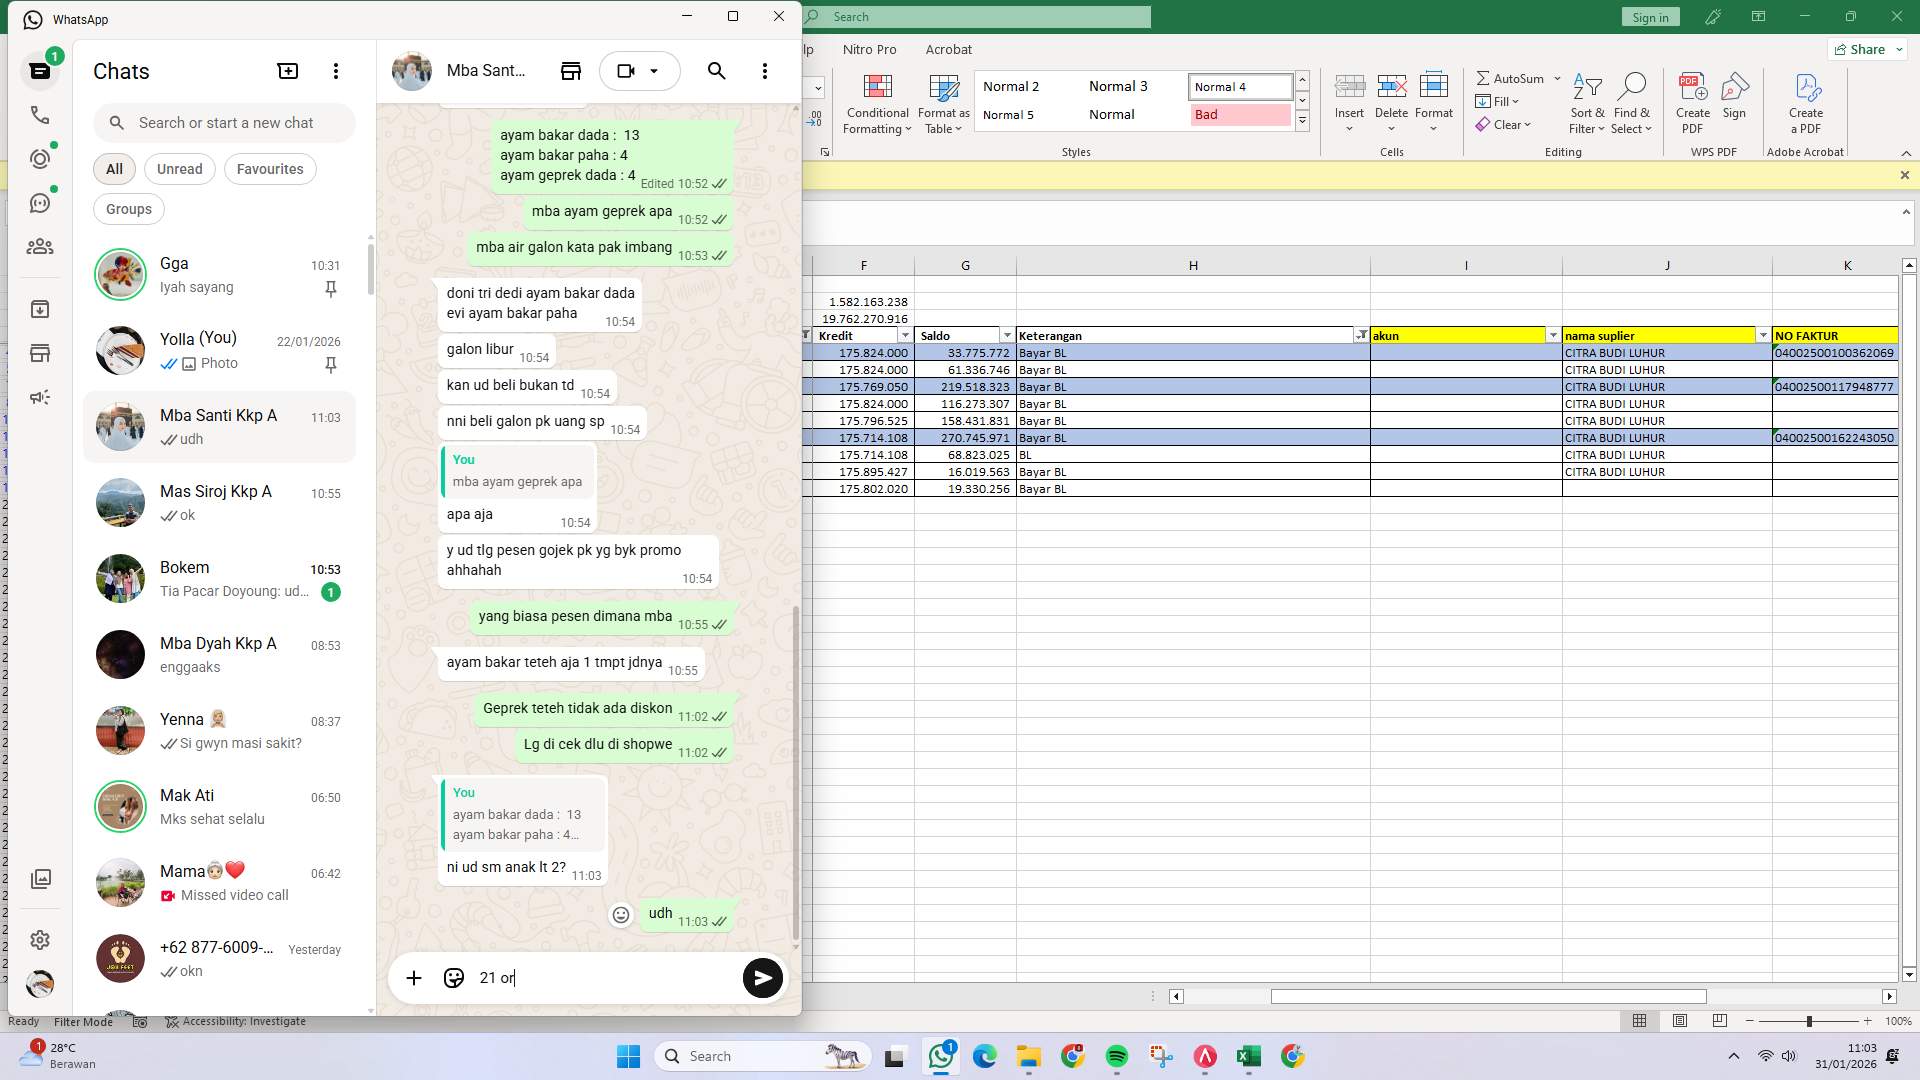
Task: Switch to the Nitro Pro ribbon tab
Action: point(869,49)
